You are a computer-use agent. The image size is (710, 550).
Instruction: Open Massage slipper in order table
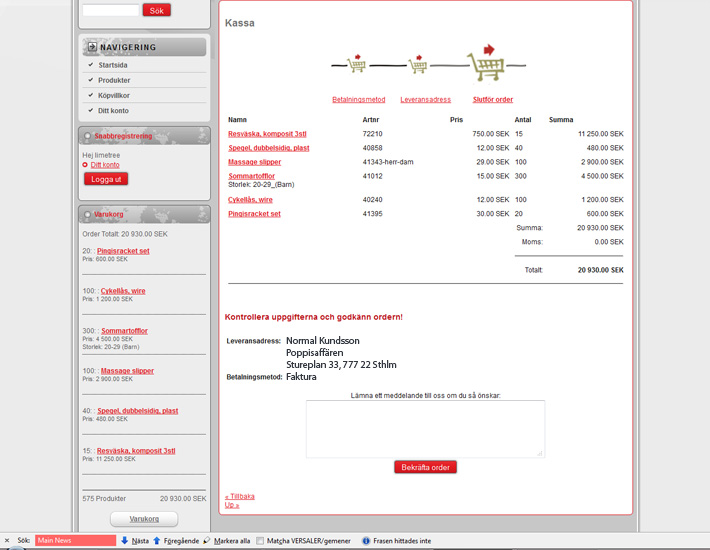pyautogui.click(x=254, y=162)
